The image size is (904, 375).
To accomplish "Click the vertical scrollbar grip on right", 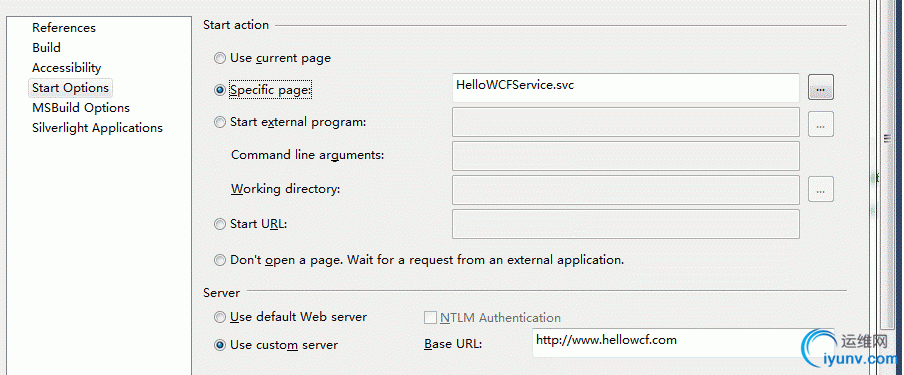I will point(888,138).
